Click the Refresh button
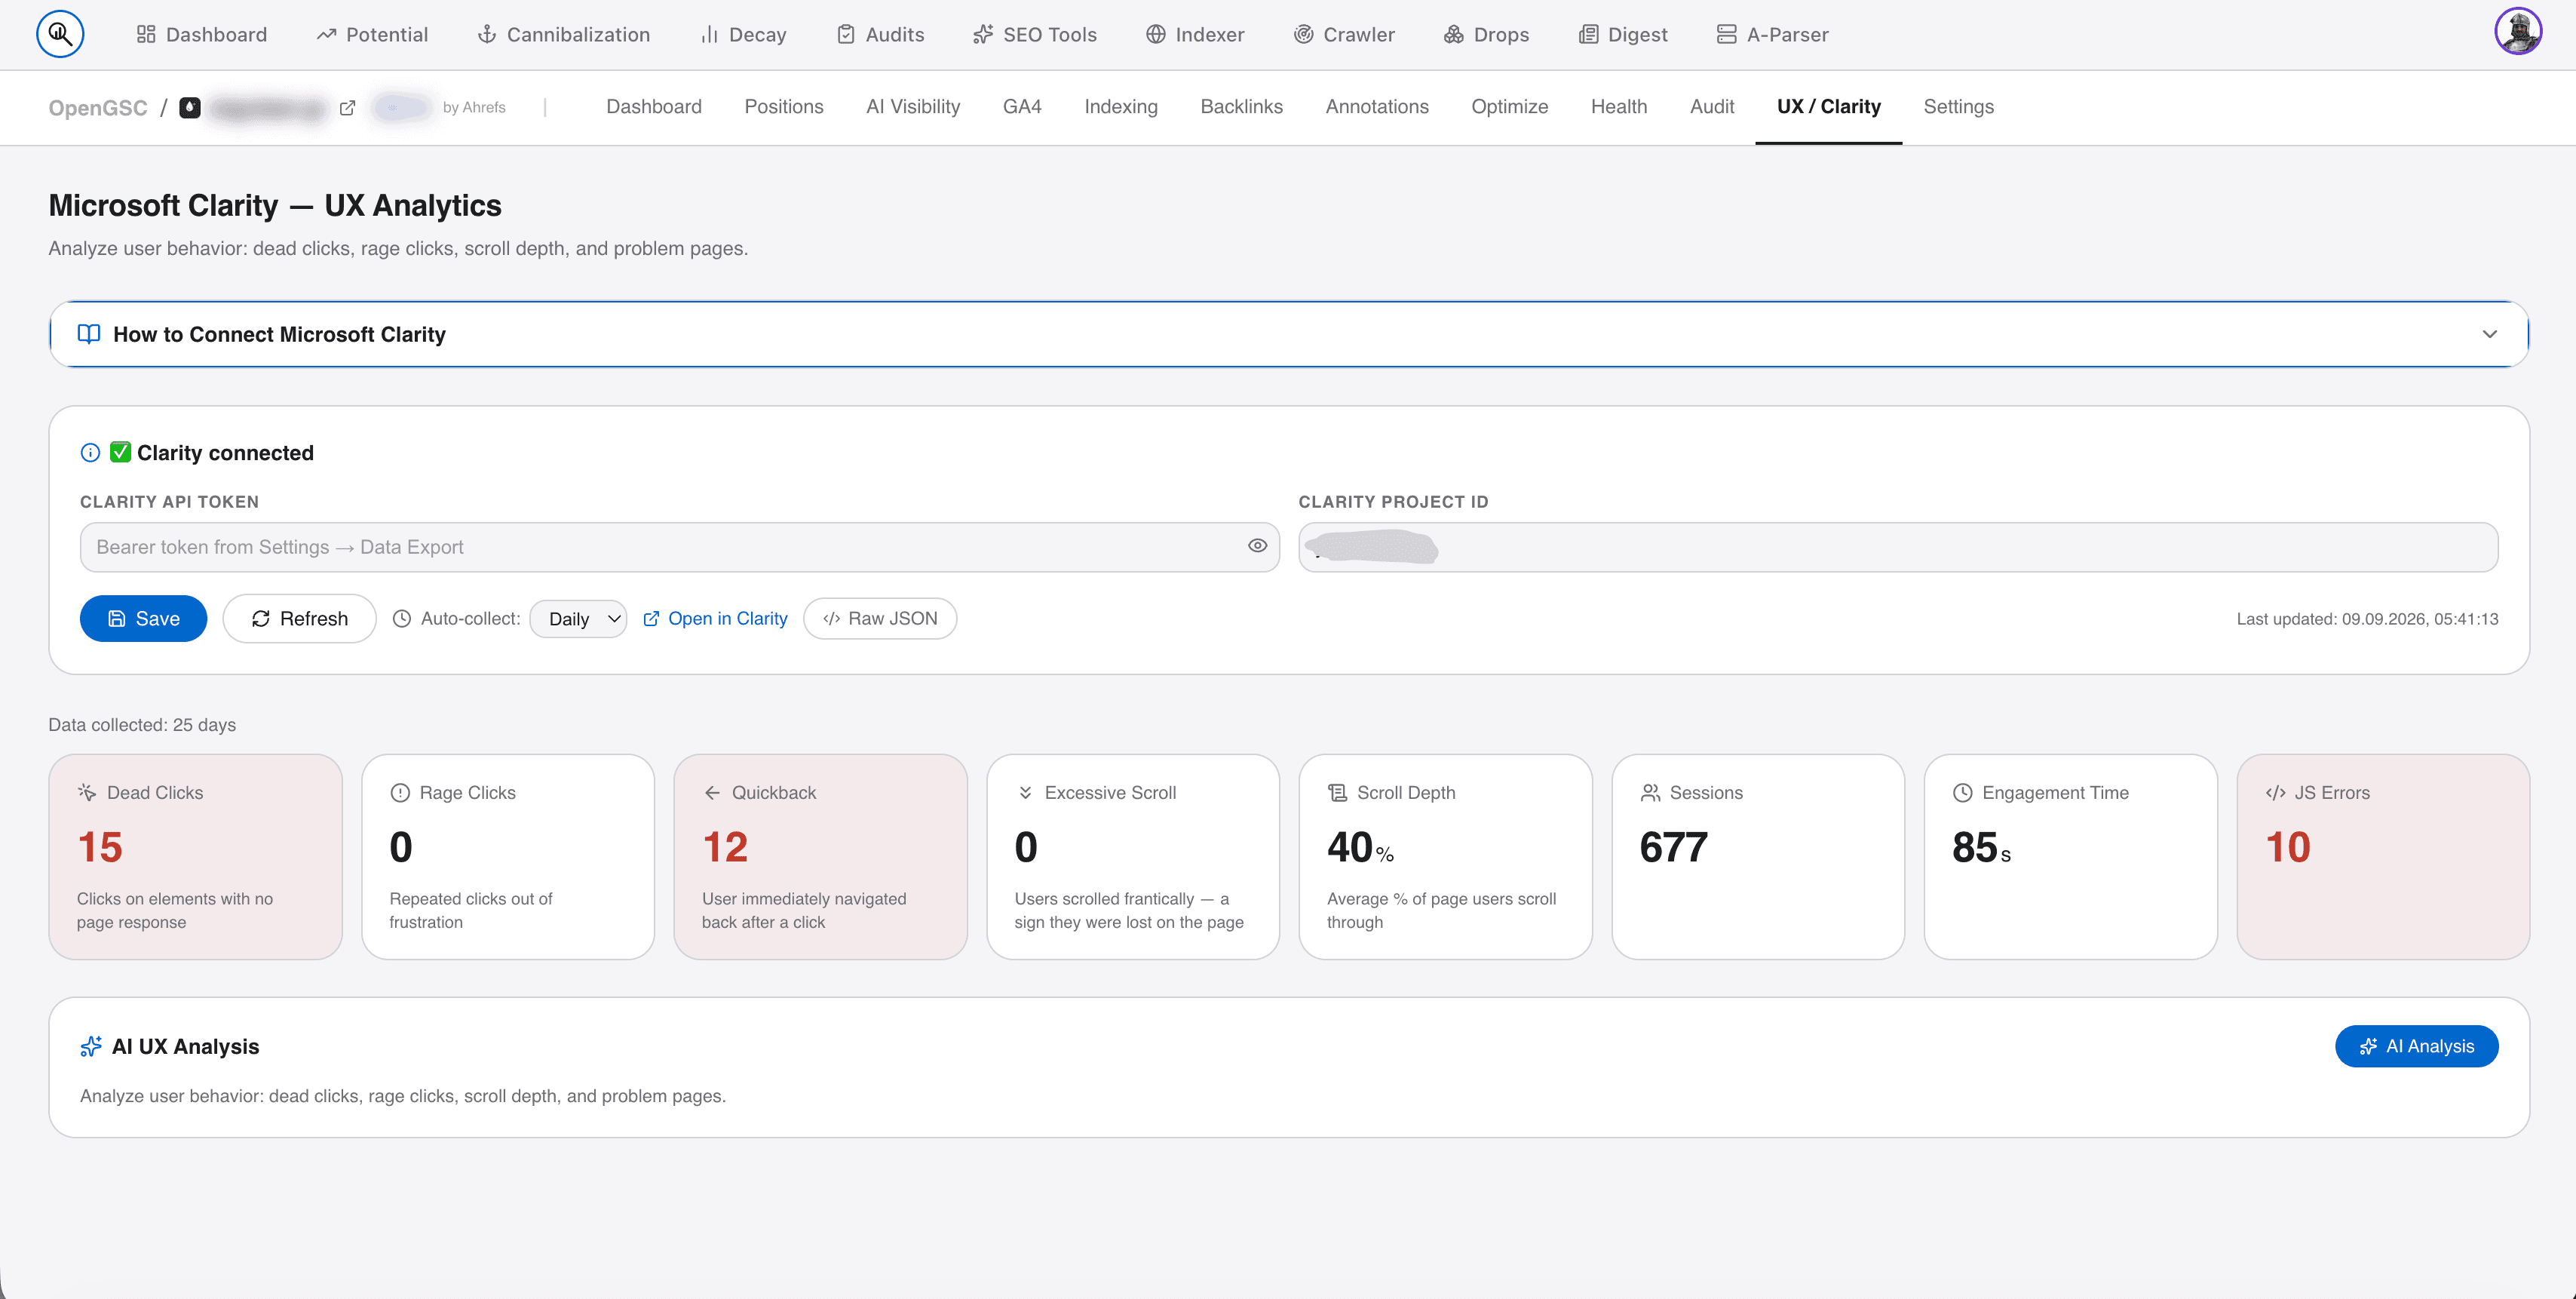Viewport: 2576px width, 1299px height. coord(299,619)
